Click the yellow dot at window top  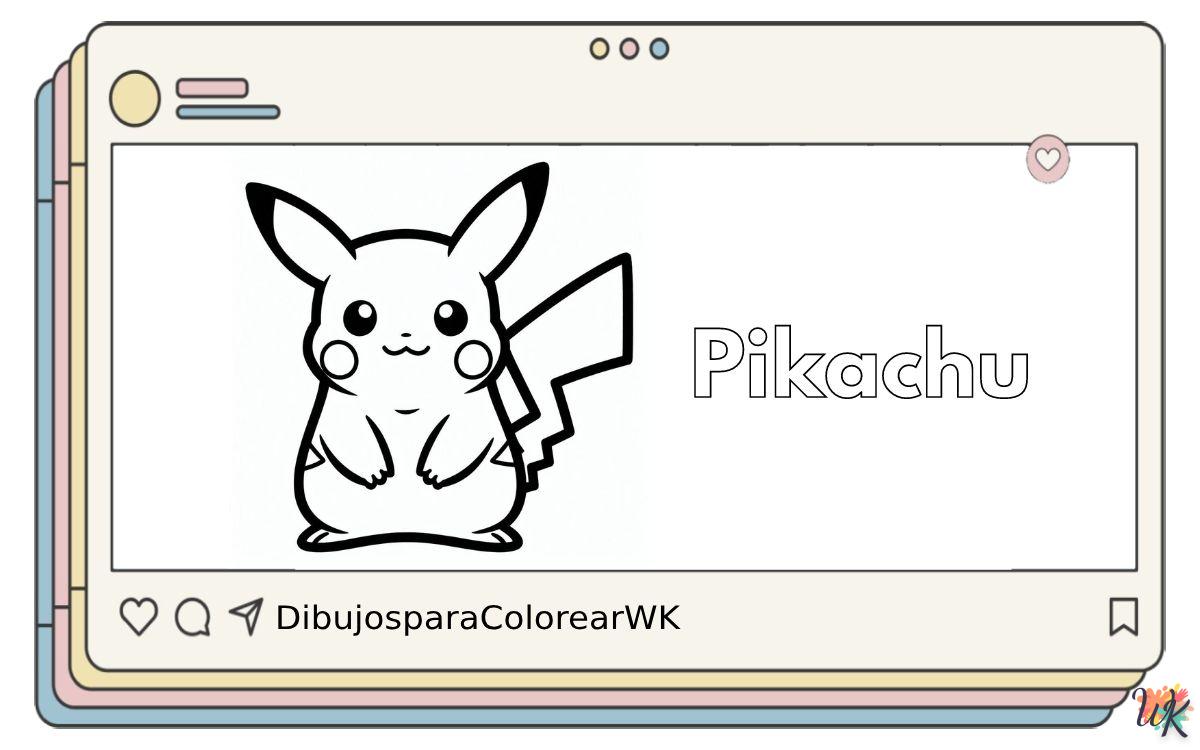[x=599, y=48]
